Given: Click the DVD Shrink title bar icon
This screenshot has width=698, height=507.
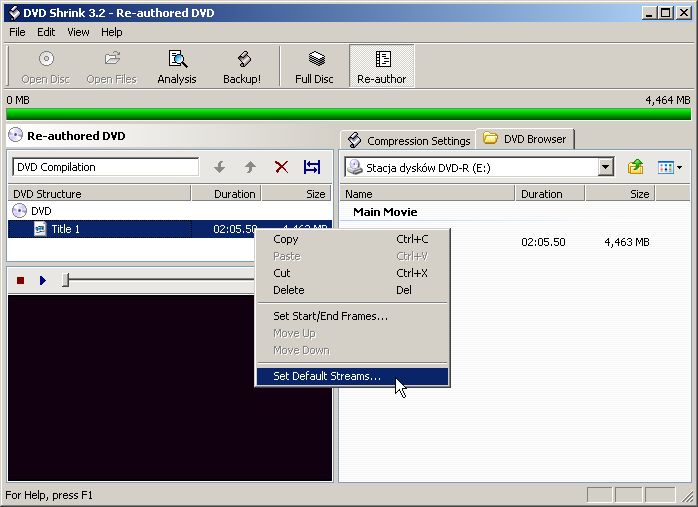Looking at the screenshot, I should tap(14, 13).
